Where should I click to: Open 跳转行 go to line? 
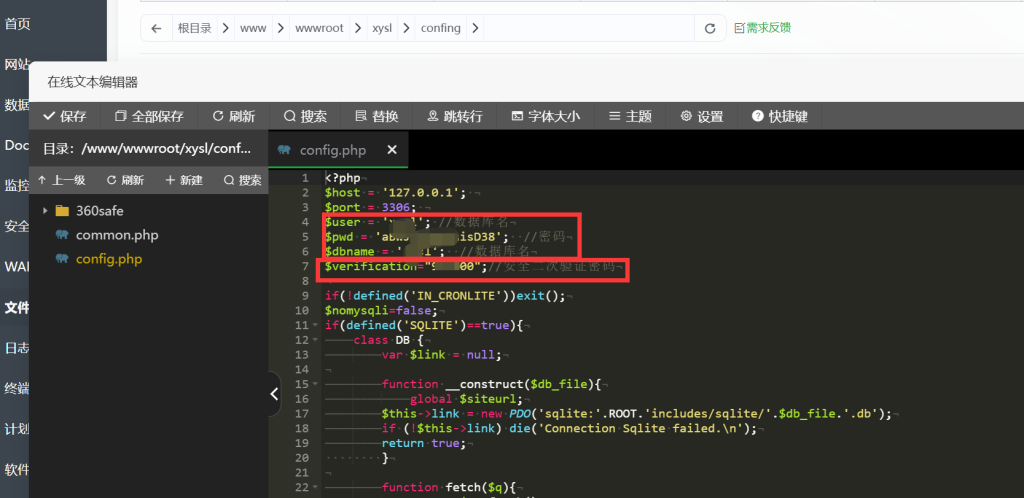[455, 116]
